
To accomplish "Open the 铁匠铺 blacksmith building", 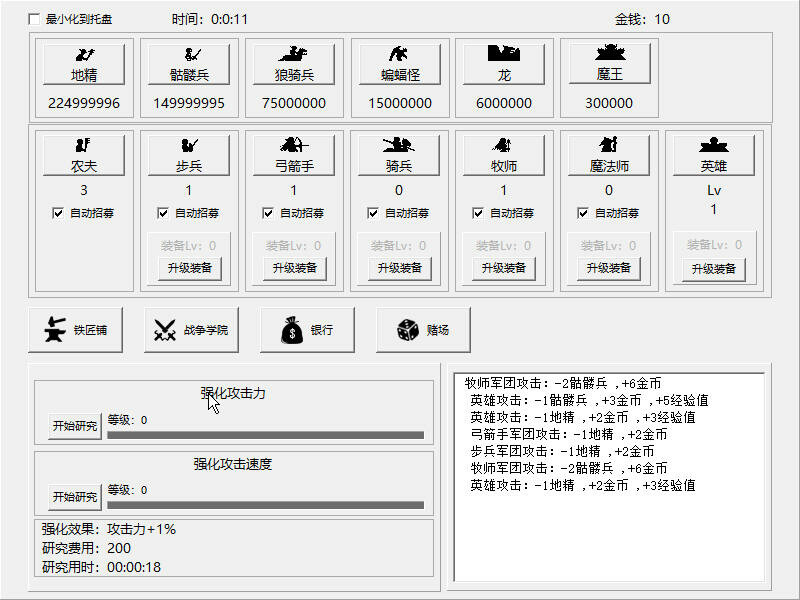I will point(74,331).
